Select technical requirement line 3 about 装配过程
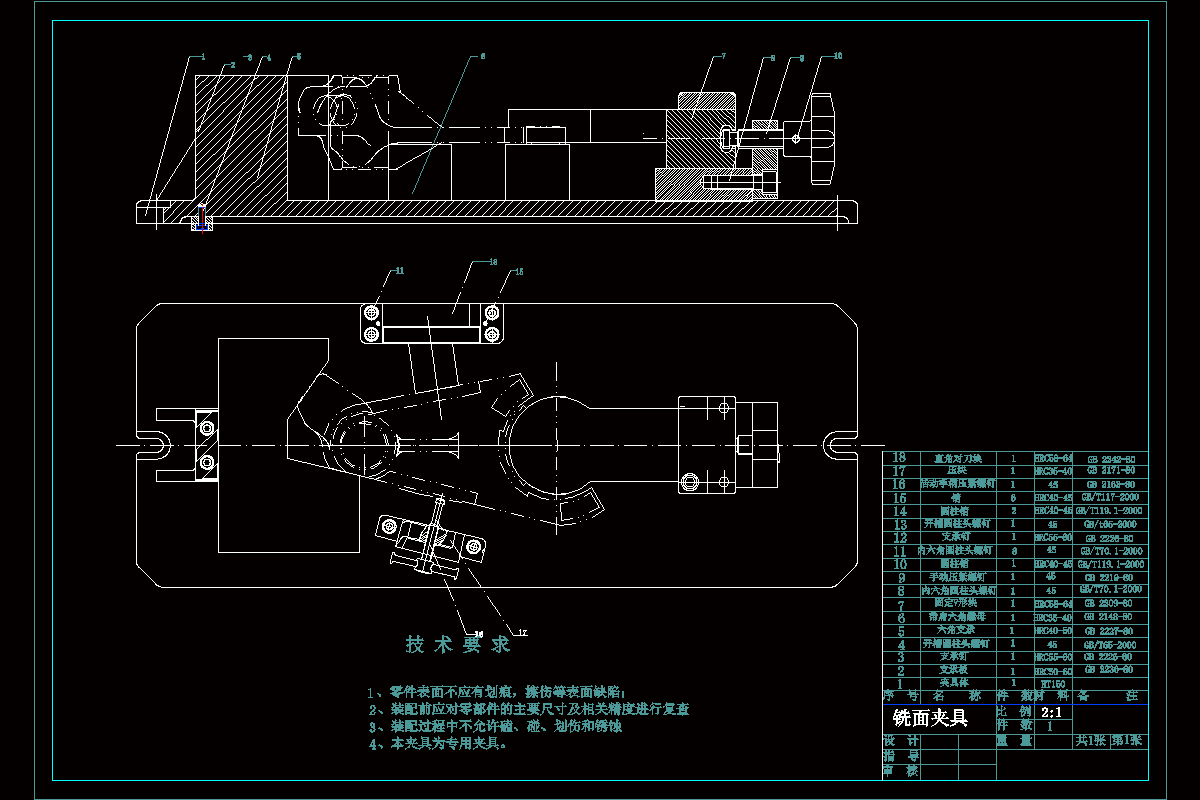Viewport: 1200px width, 800px height. (496, 726)
